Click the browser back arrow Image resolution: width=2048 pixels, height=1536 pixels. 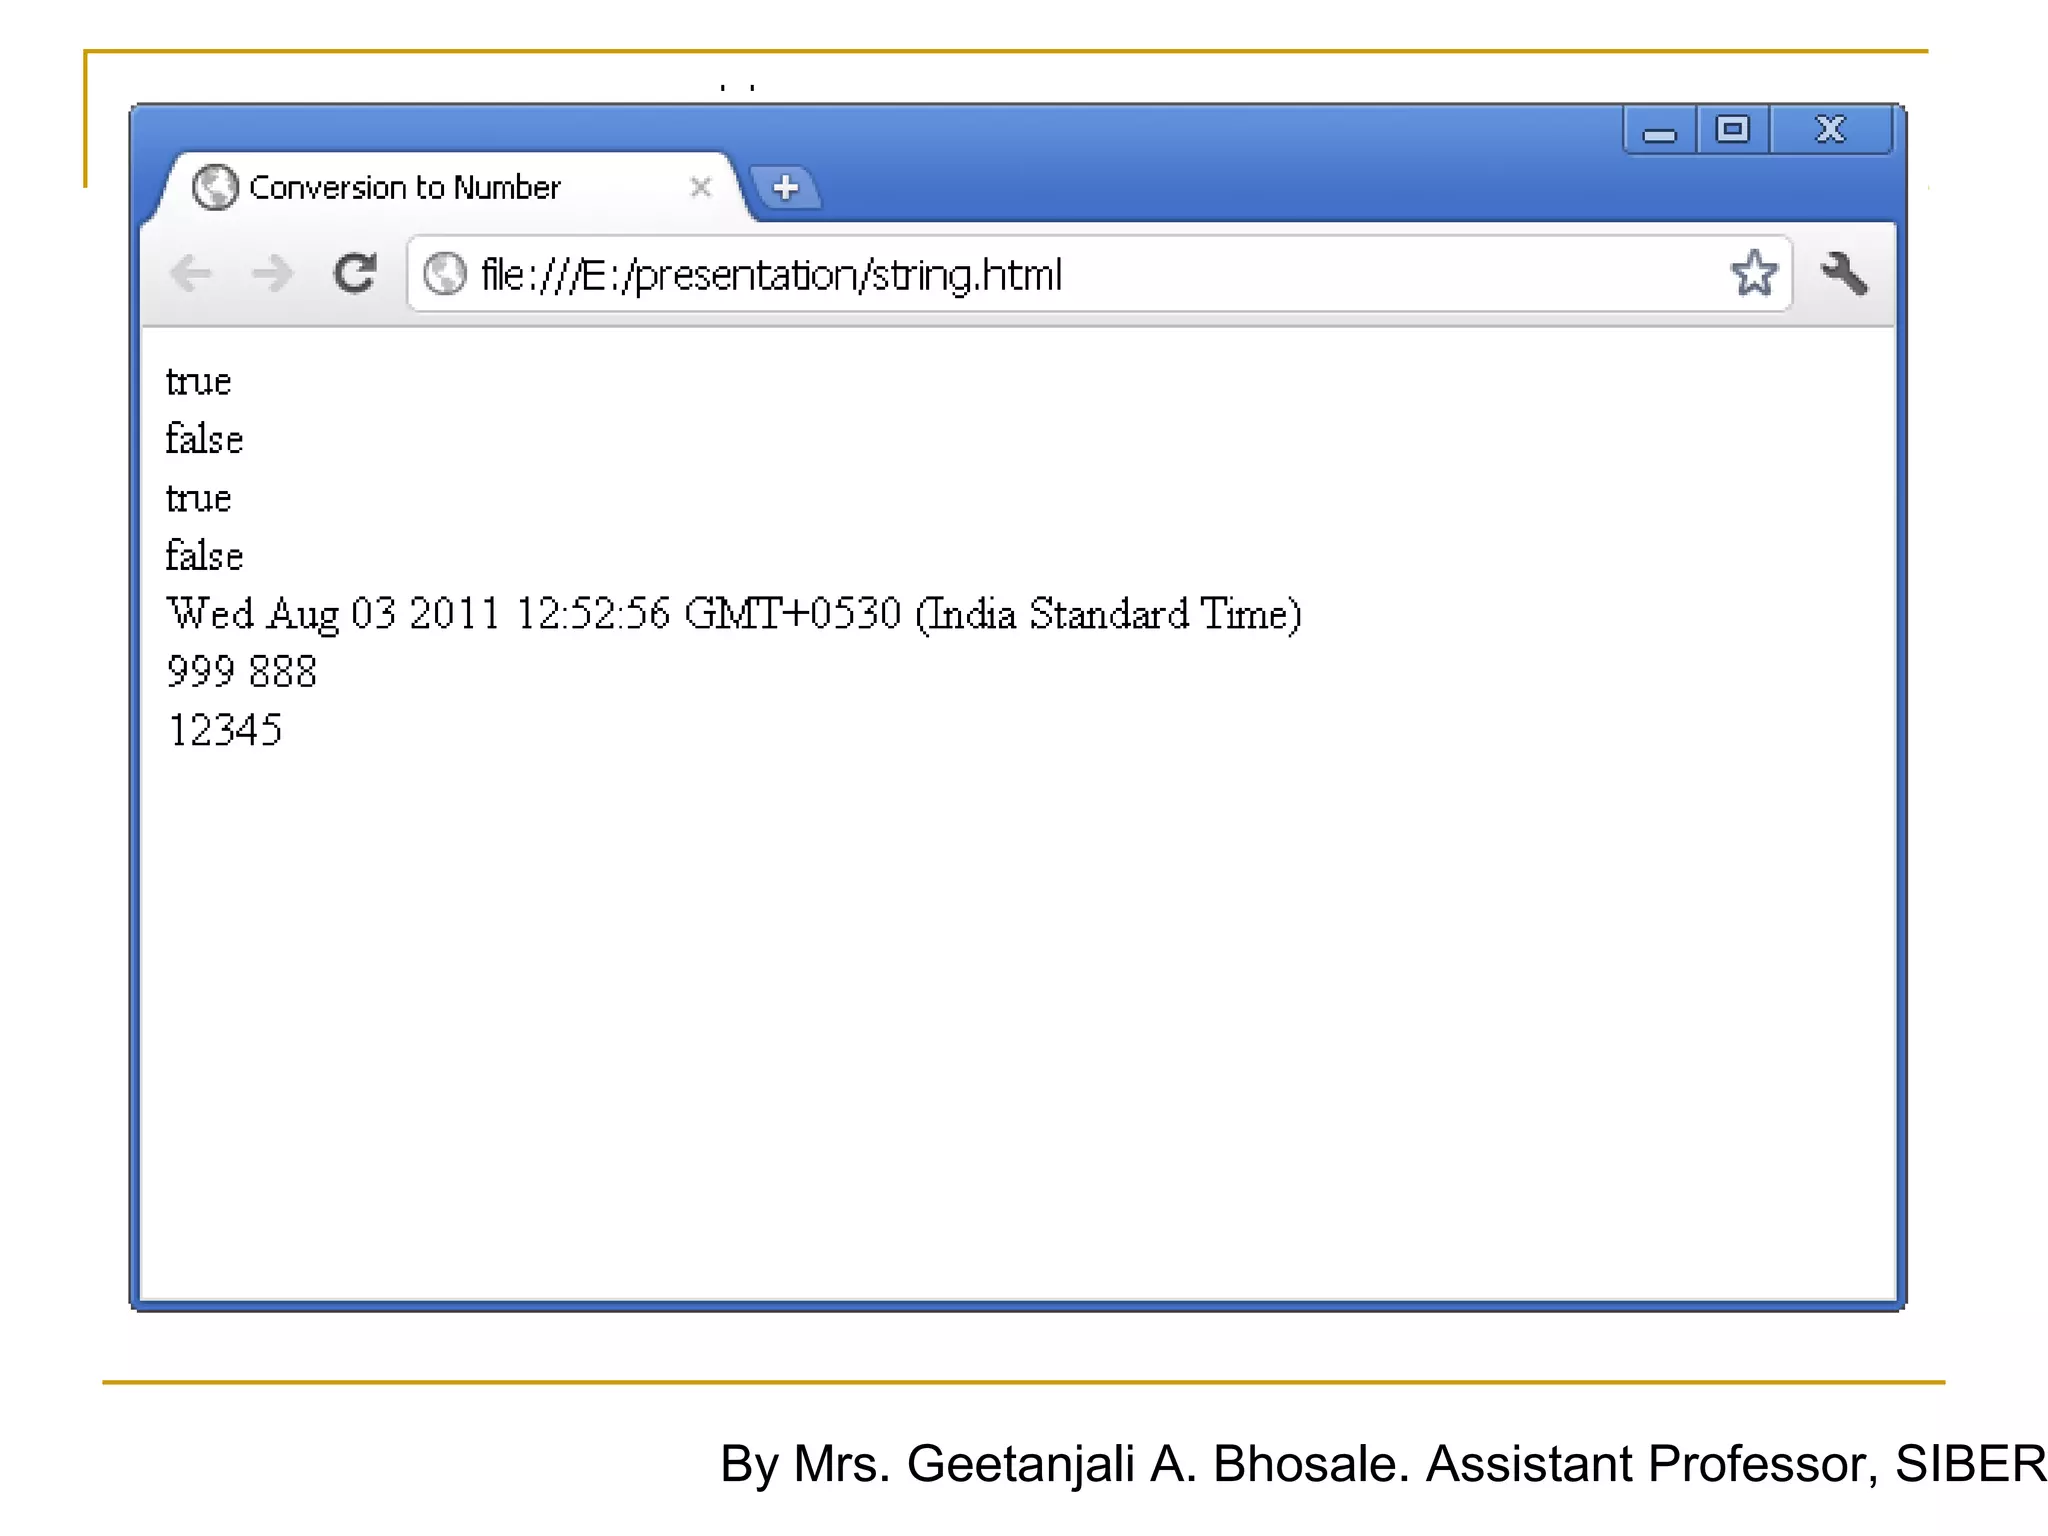pyautogui.click(x=191, y=273)
